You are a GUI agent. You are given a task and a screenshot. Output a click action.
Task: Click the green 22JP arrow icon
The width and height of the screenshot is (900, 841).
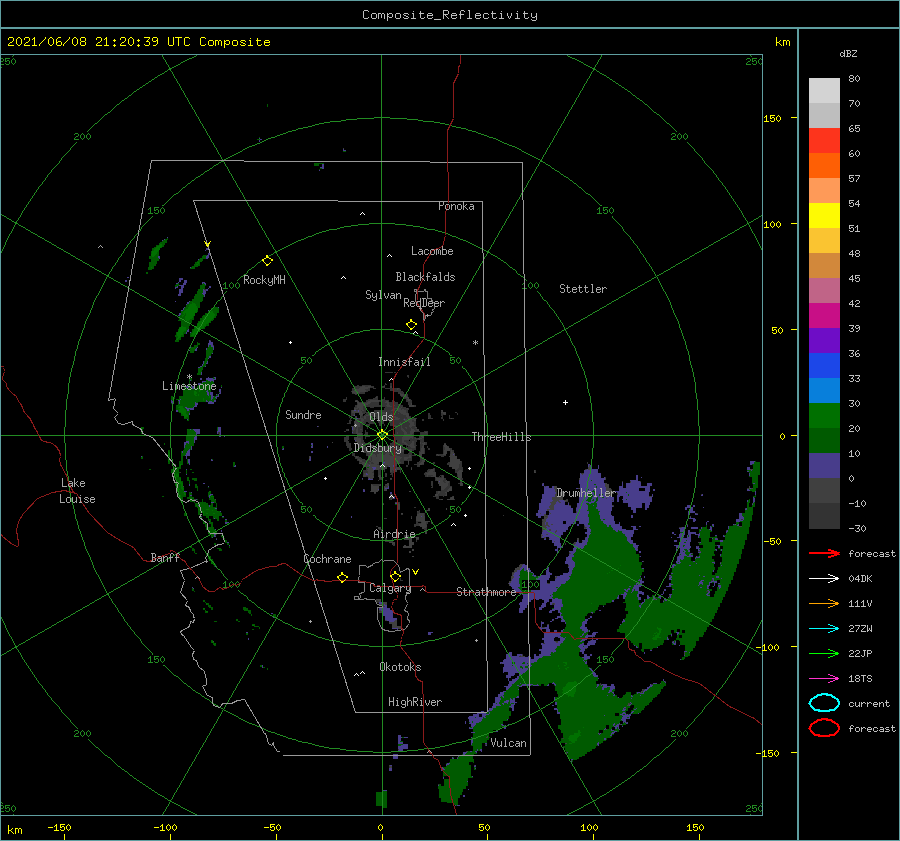click(824, 653)
